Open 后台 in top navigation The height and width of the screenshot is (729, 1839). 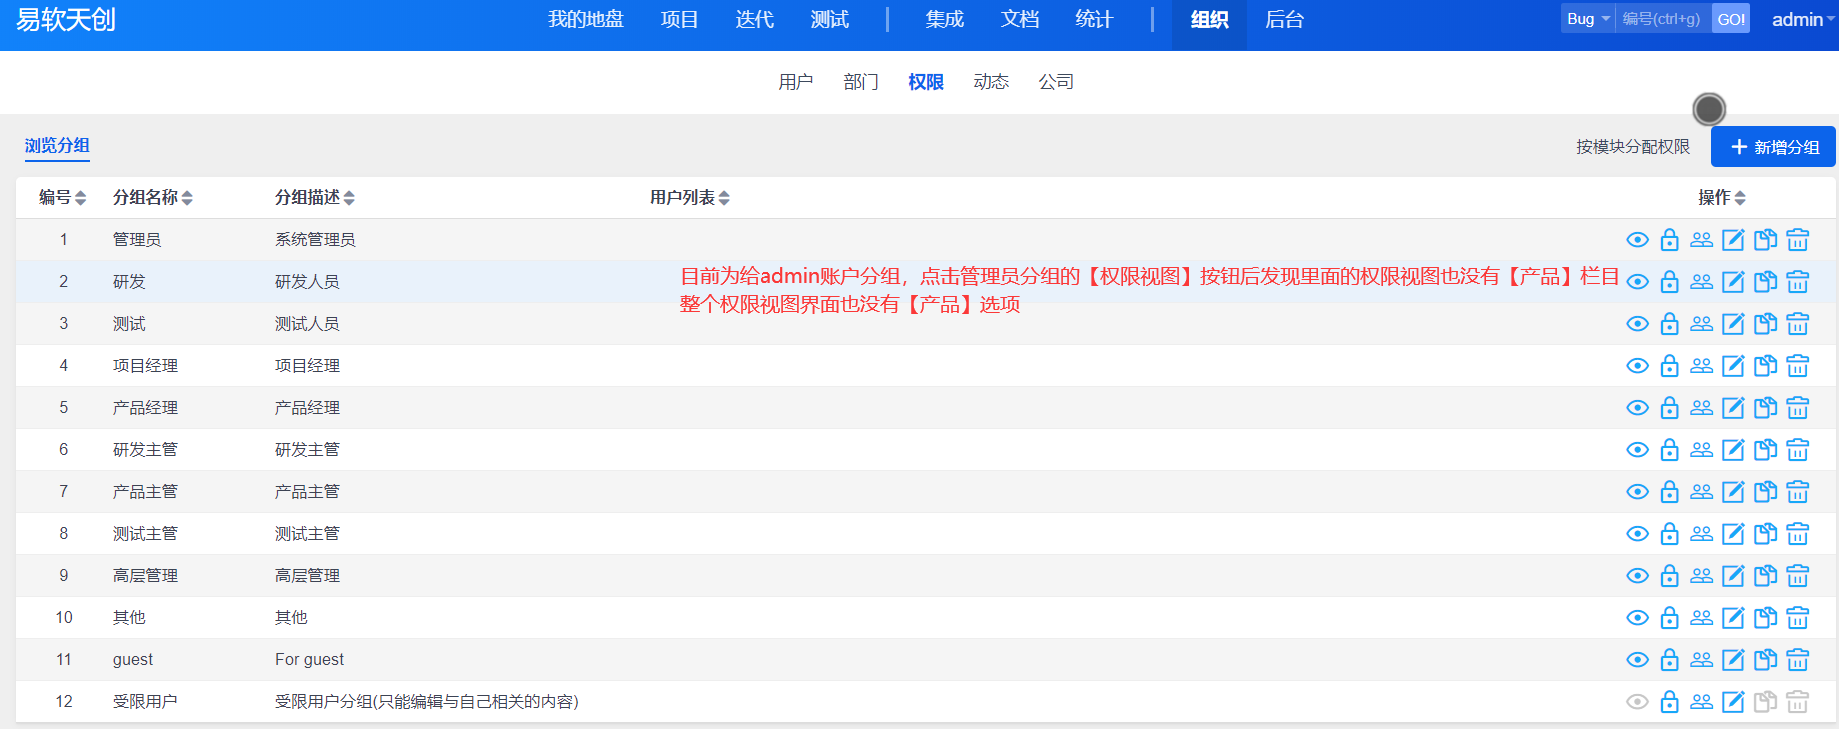coord(1284,20)
